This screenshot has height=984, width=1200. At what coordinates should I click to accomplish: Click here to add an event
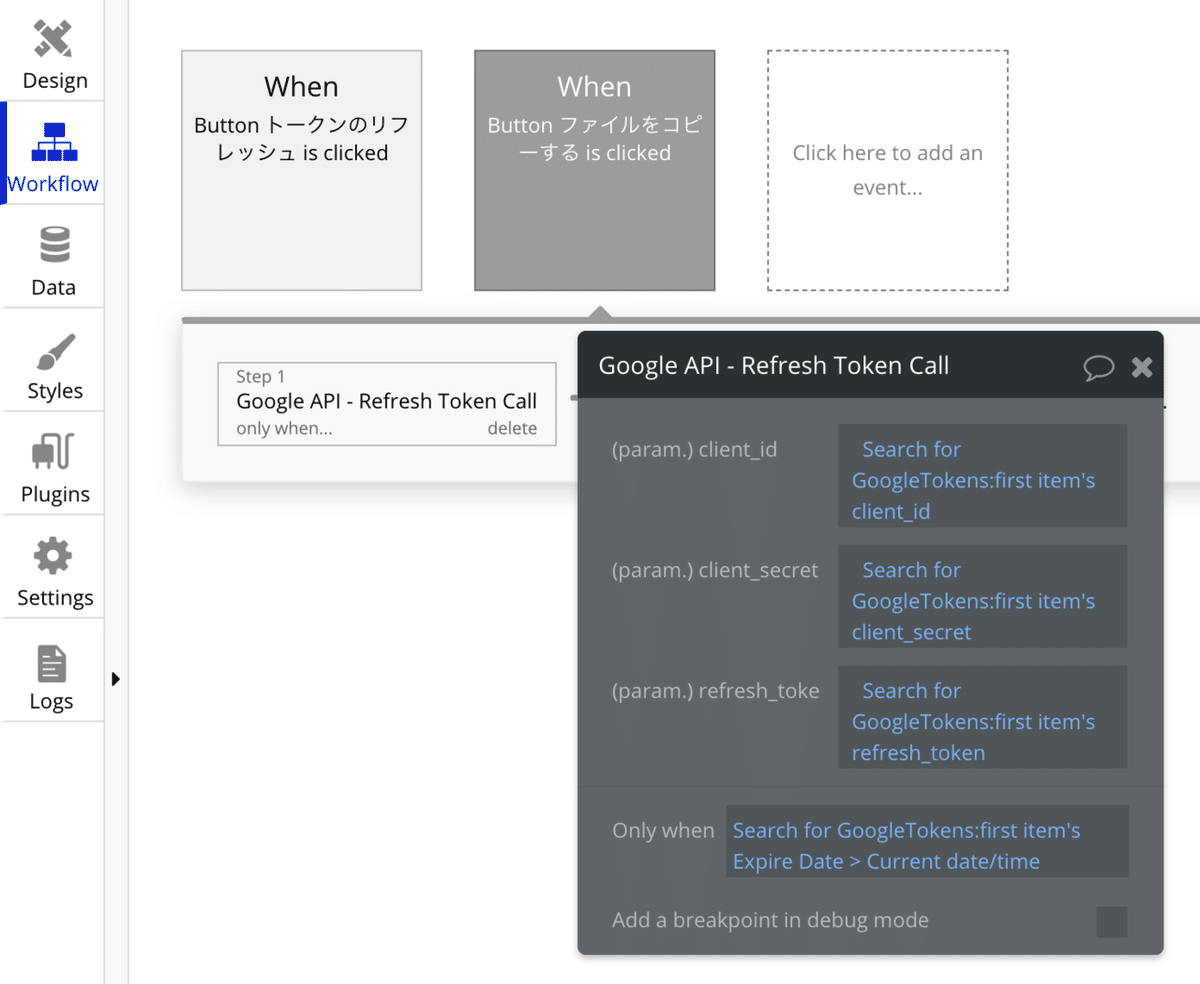tap(887, 170)
